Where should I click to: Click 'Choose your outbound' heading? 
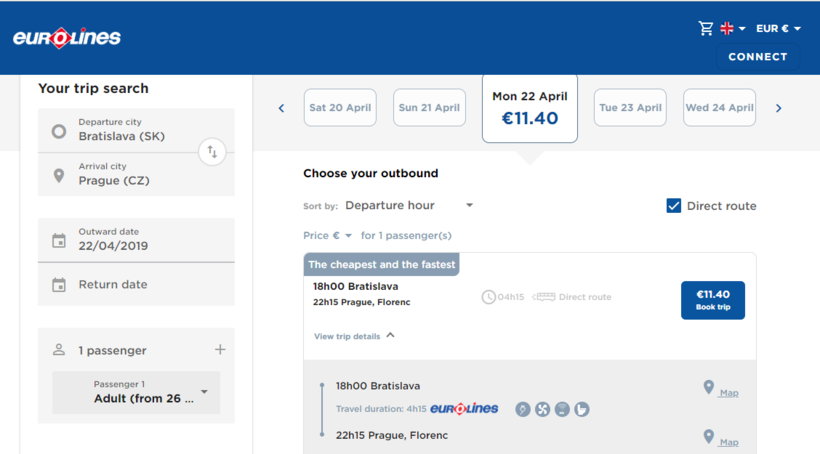point(371,173)
